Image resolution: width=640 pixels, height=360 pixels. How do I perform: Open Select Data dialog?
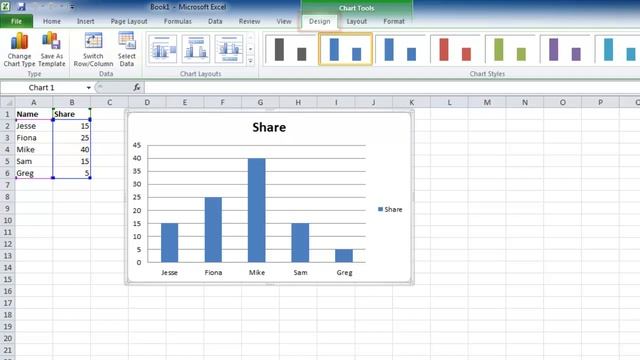127,49
